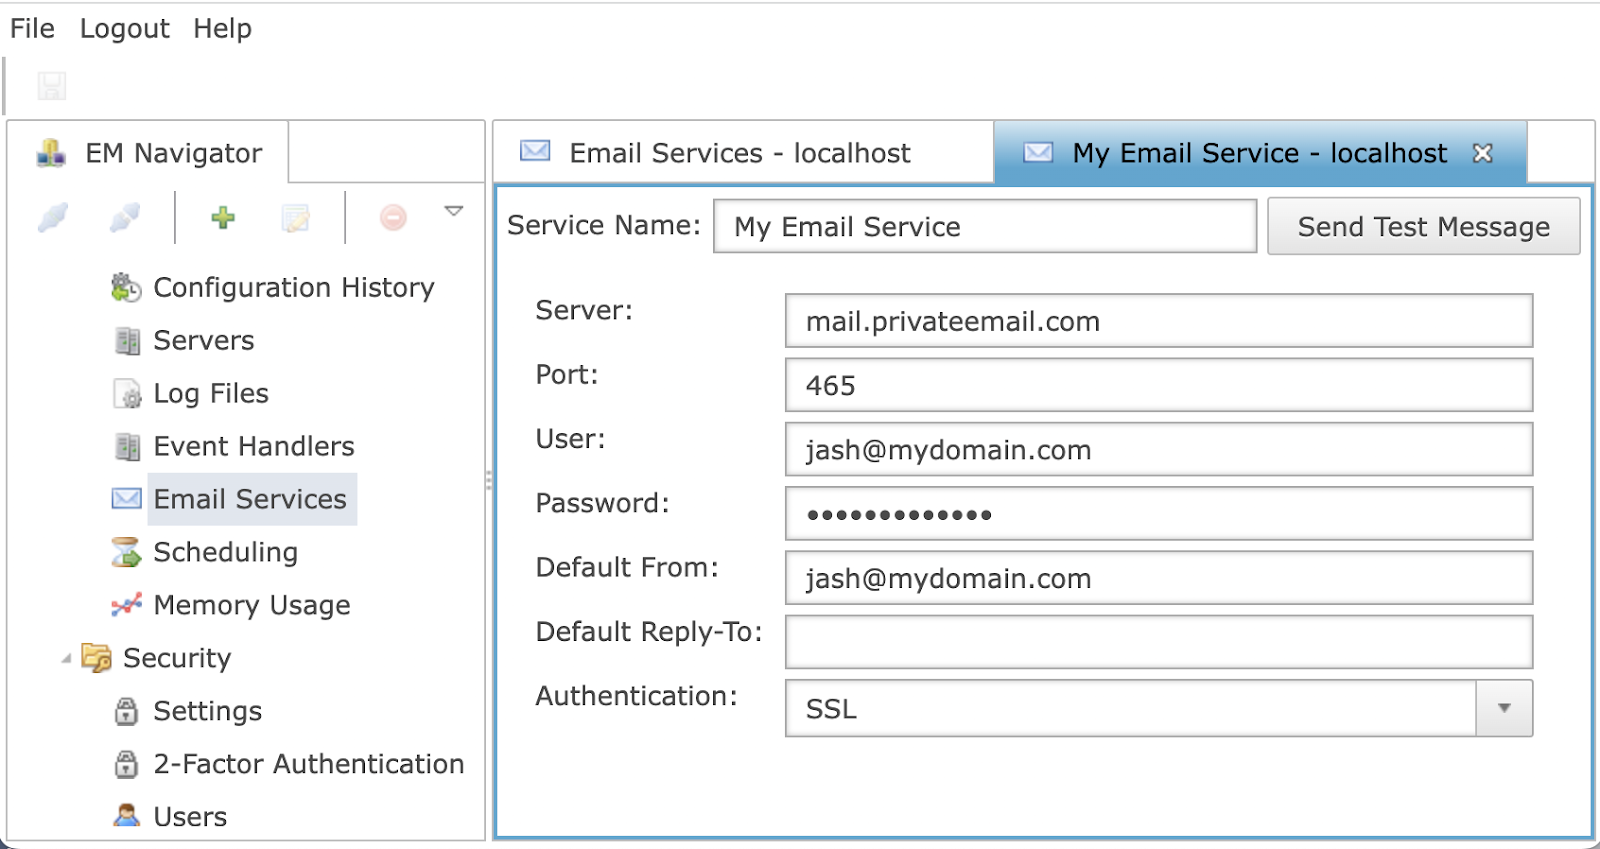This screenshot has height=849, width=1600.
Task: Select Scheduling in navigator tree
Action: [x=226, y=552]
